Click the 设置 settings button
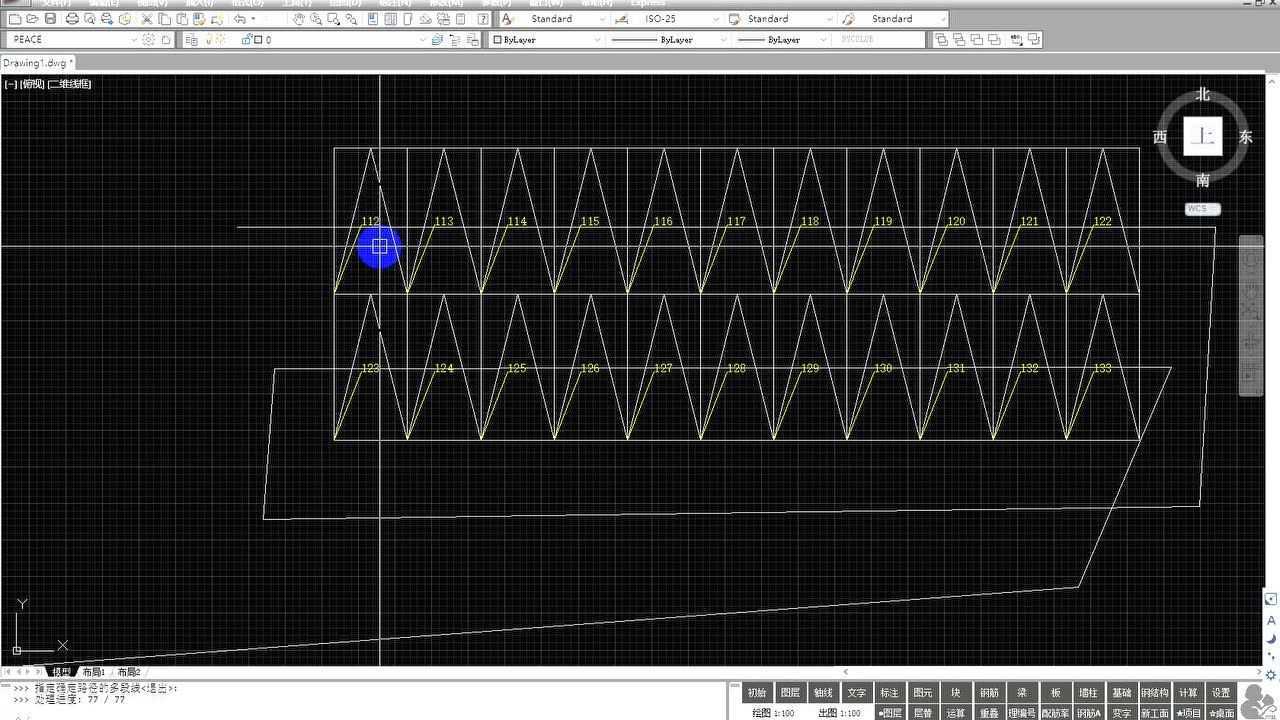Viewport: 1280px width, 720px height. pos(1221,692)
